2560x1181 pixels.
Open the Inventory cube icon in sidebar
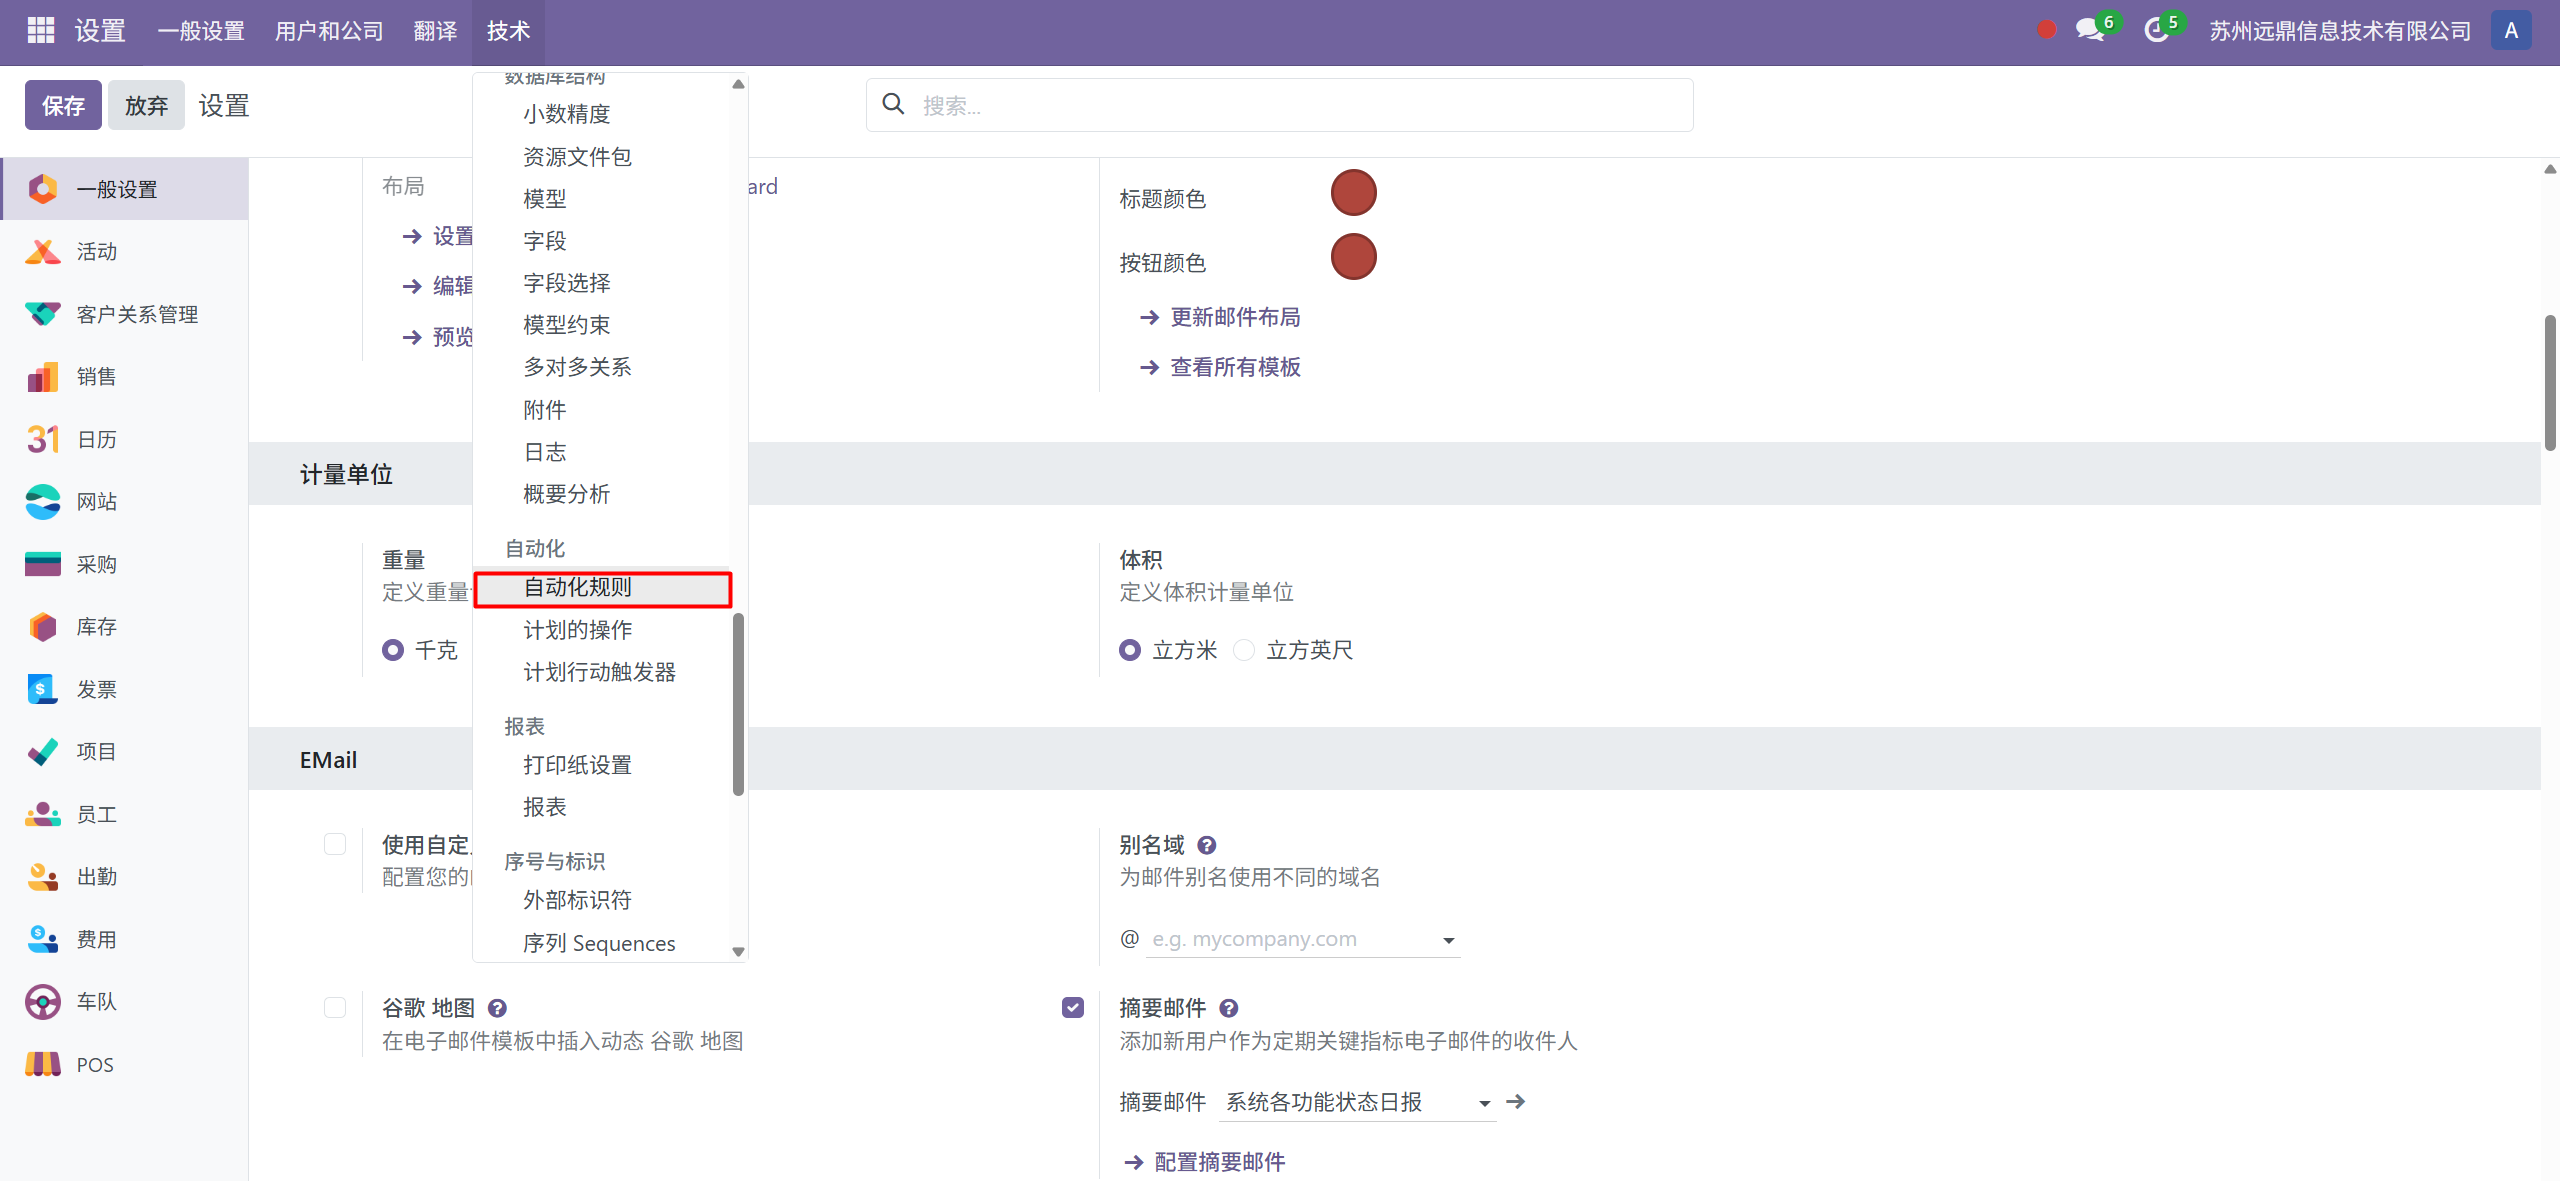(x=42, y=627)
